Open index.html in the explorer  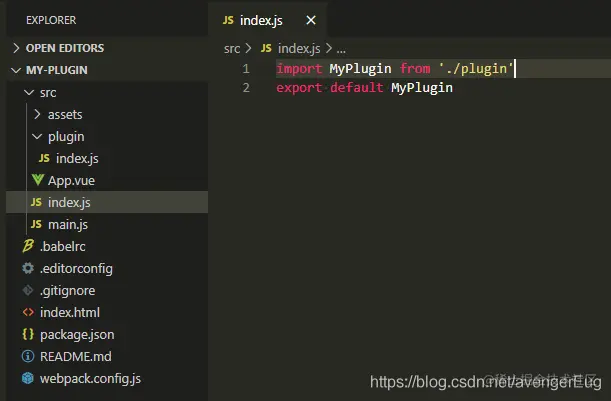coord(70,313)
